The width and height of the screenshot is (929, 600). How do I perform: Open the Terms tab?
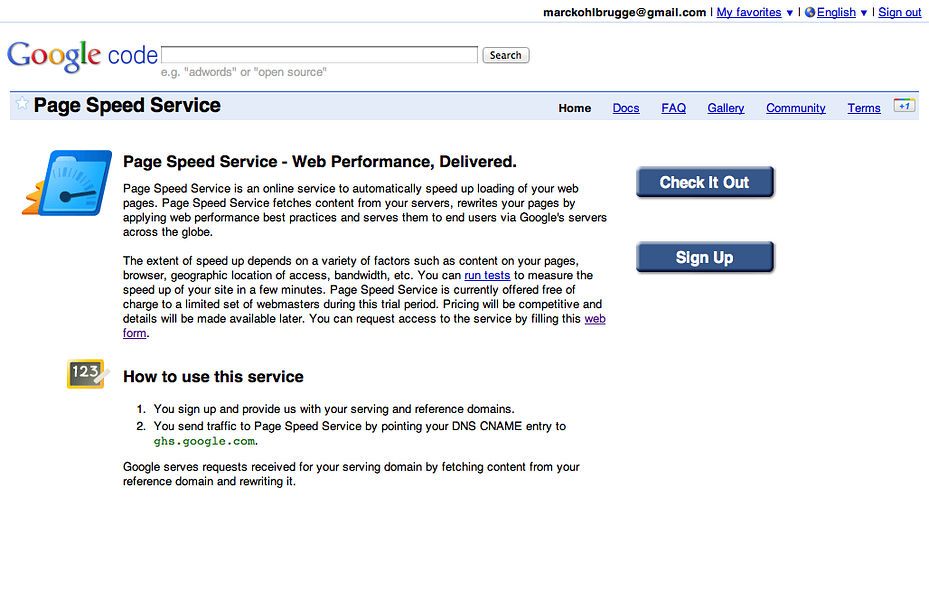(x=864, y=108)
